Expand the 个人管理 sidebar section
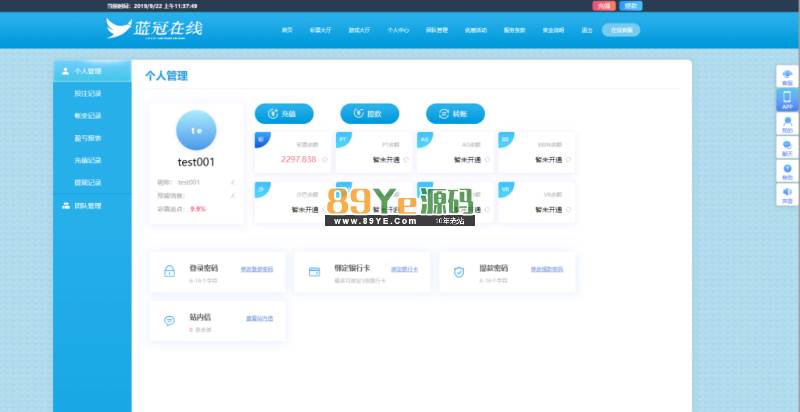The height and width of the screenshot is (412, 800). click(92, 72)
